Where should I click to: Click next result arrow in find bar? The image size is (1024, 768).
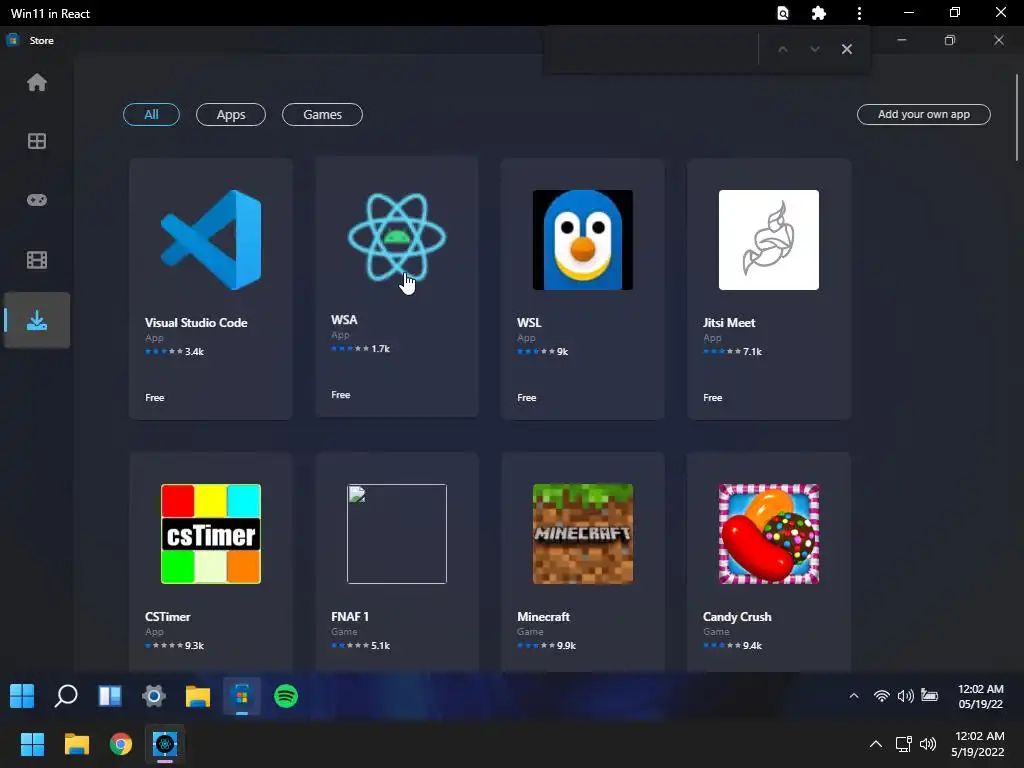[x=814, y=49]
